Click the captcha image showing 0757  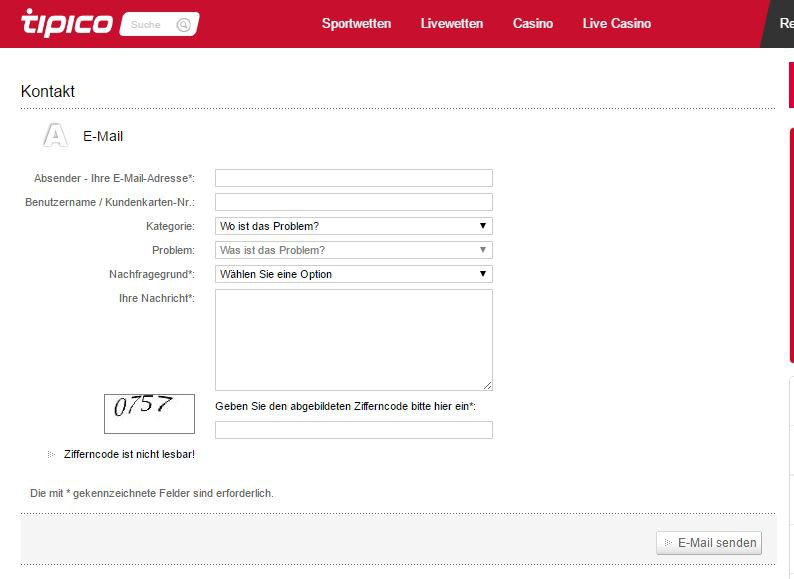pyautogui.click(x=149, y=413)
